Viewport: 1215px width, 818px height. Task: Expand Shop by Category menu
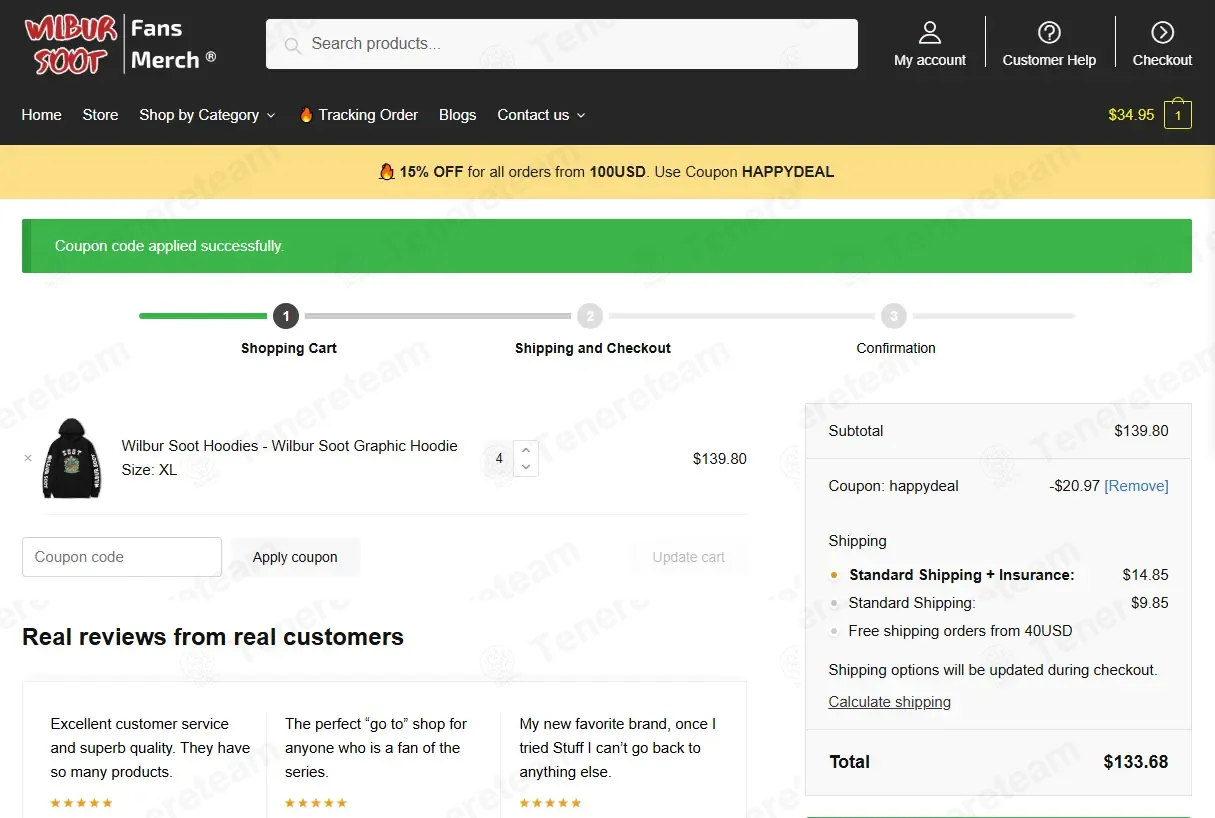[207, 115]
